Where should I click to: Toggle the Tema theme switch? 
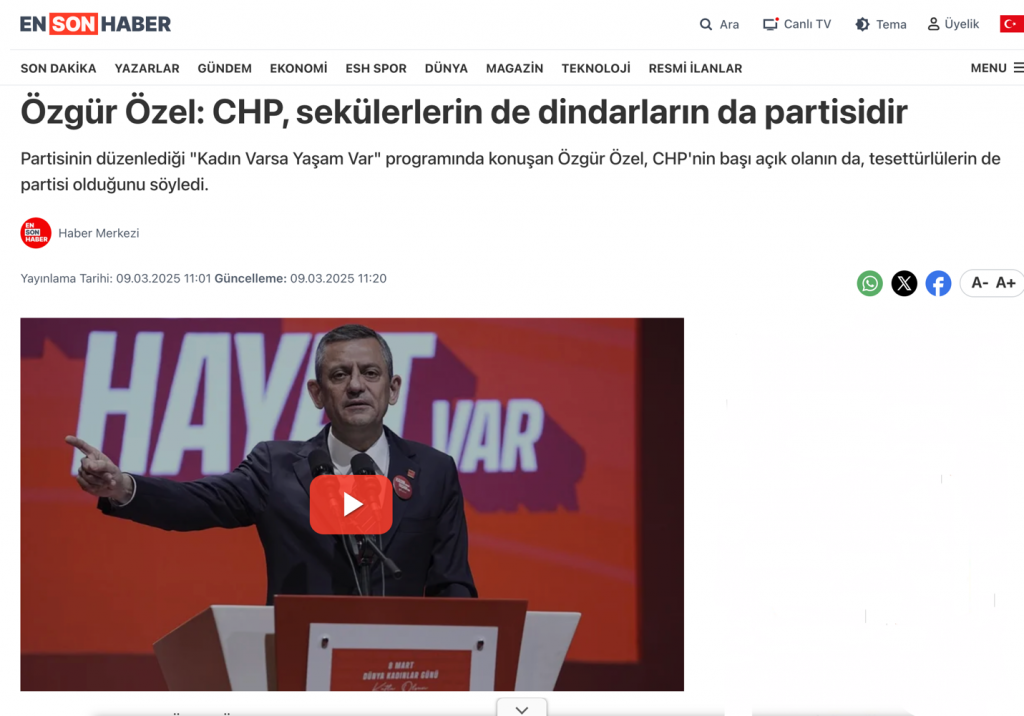tap(862, 24)
